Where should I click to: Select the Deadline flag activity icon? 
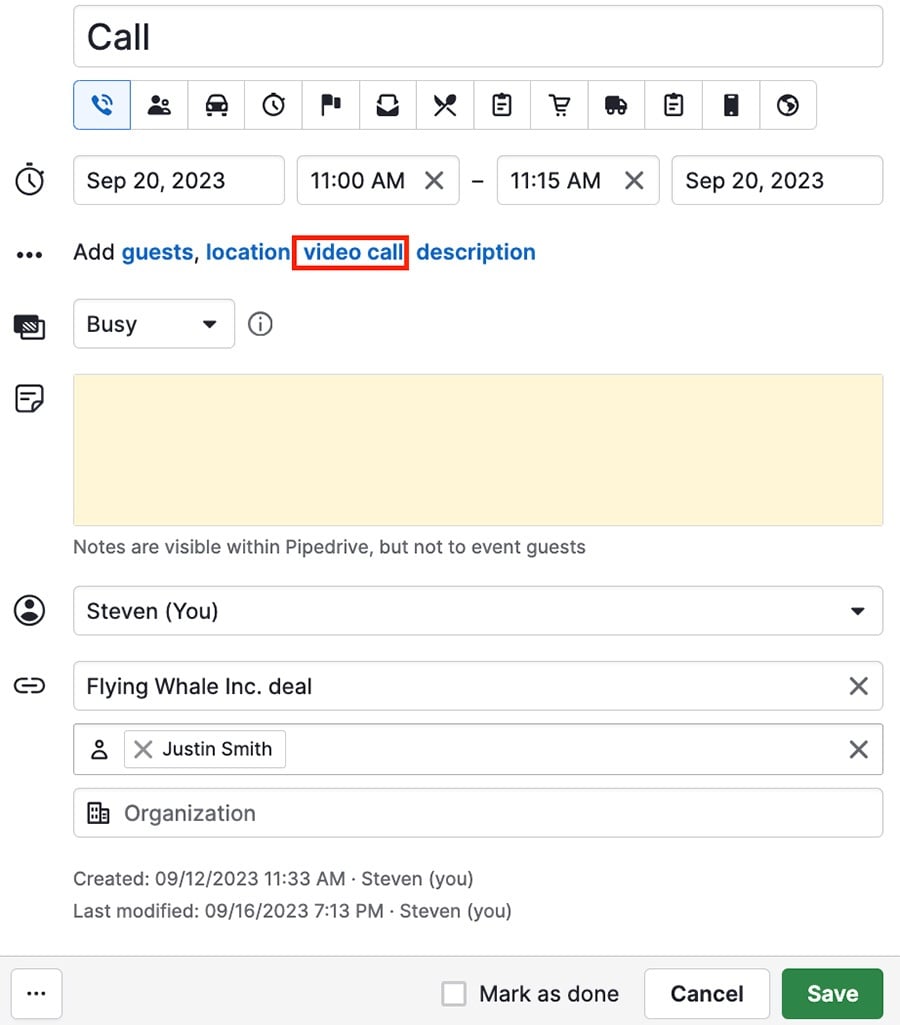point(331,105)
